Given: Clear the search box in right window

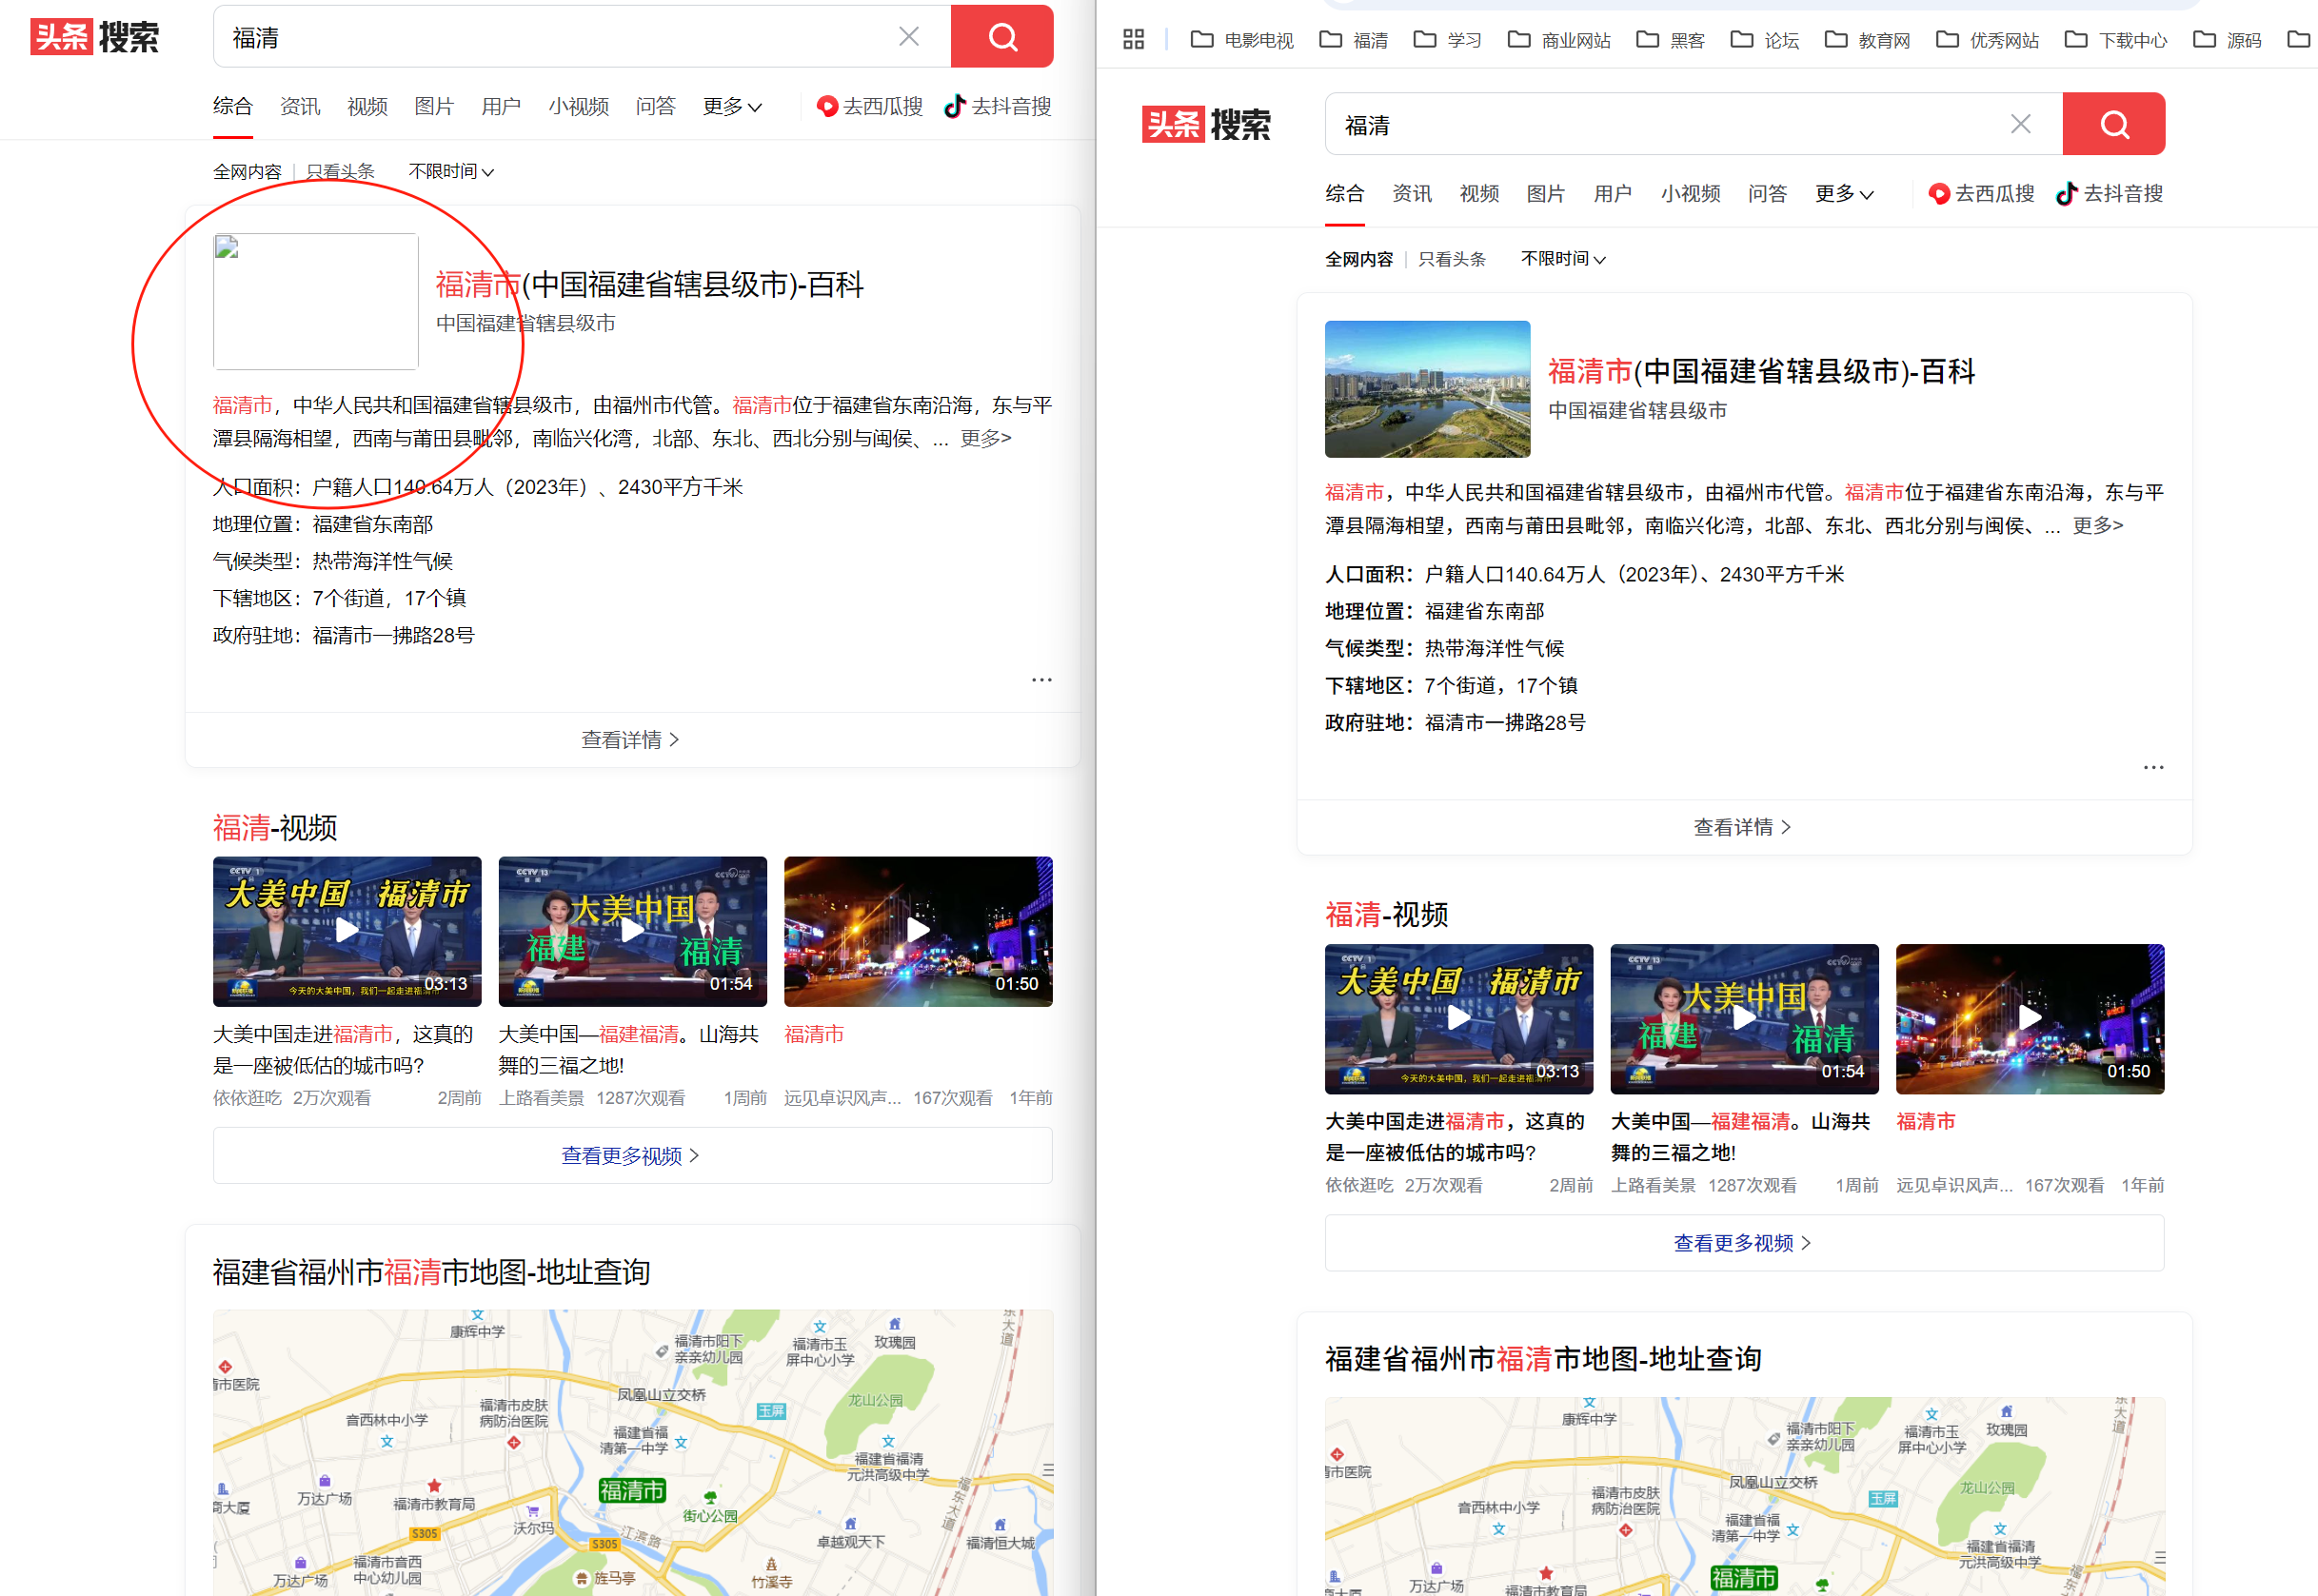Looking at the screenshot, I should click(2020, 124).
